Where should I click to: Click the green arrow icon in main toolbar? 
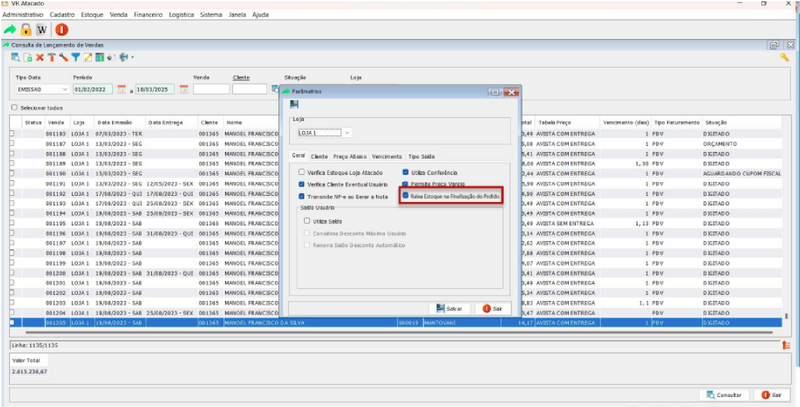click(10, 30)
